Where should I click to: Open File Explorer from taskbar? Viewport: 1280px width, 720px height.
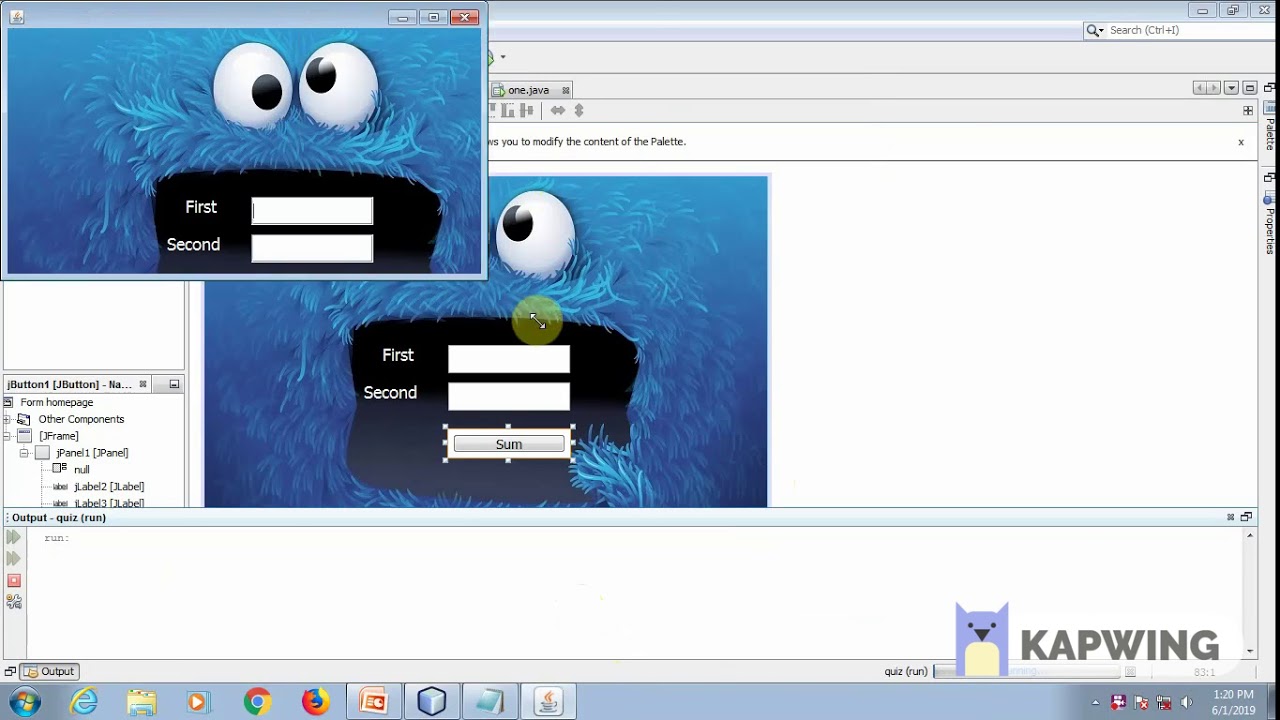point(141,702)
